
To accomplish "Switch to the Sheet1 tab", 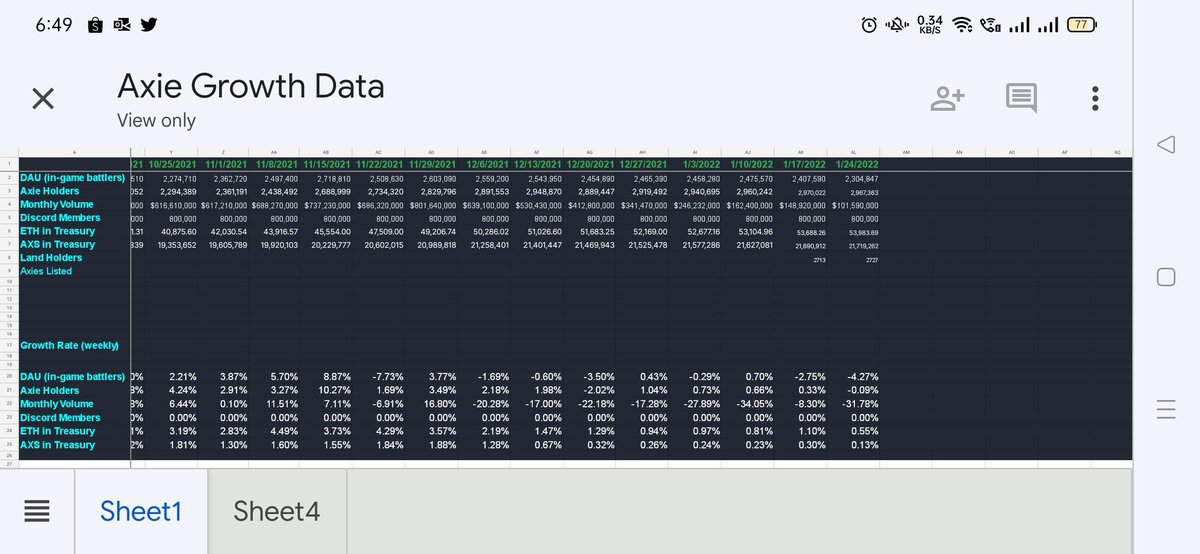I will click(141, 511).
